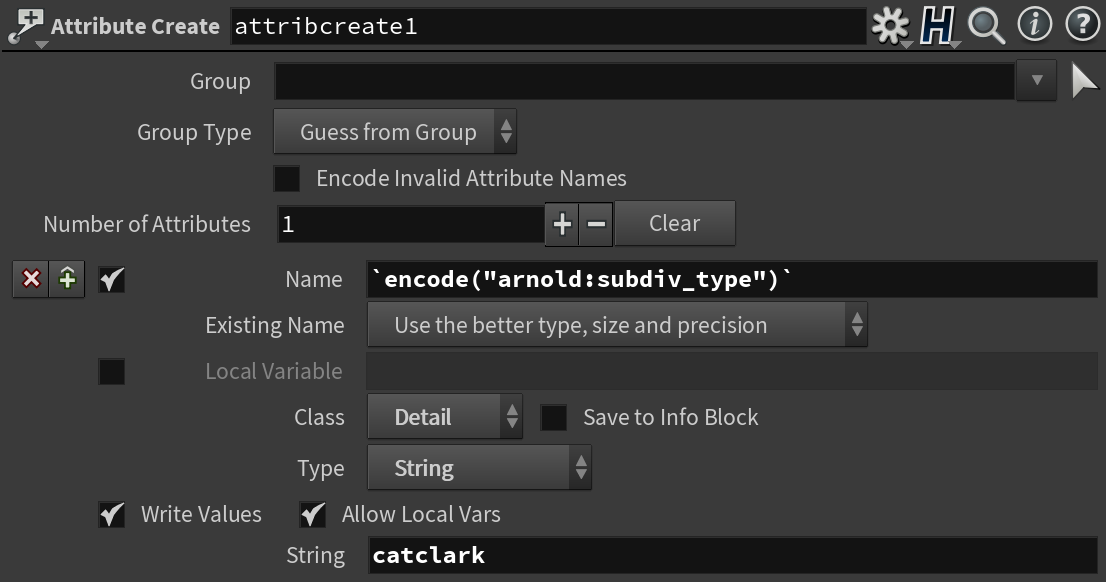Uncheck Allow Local Vars
The image size is (1106, 582).
tap(313, 515)
